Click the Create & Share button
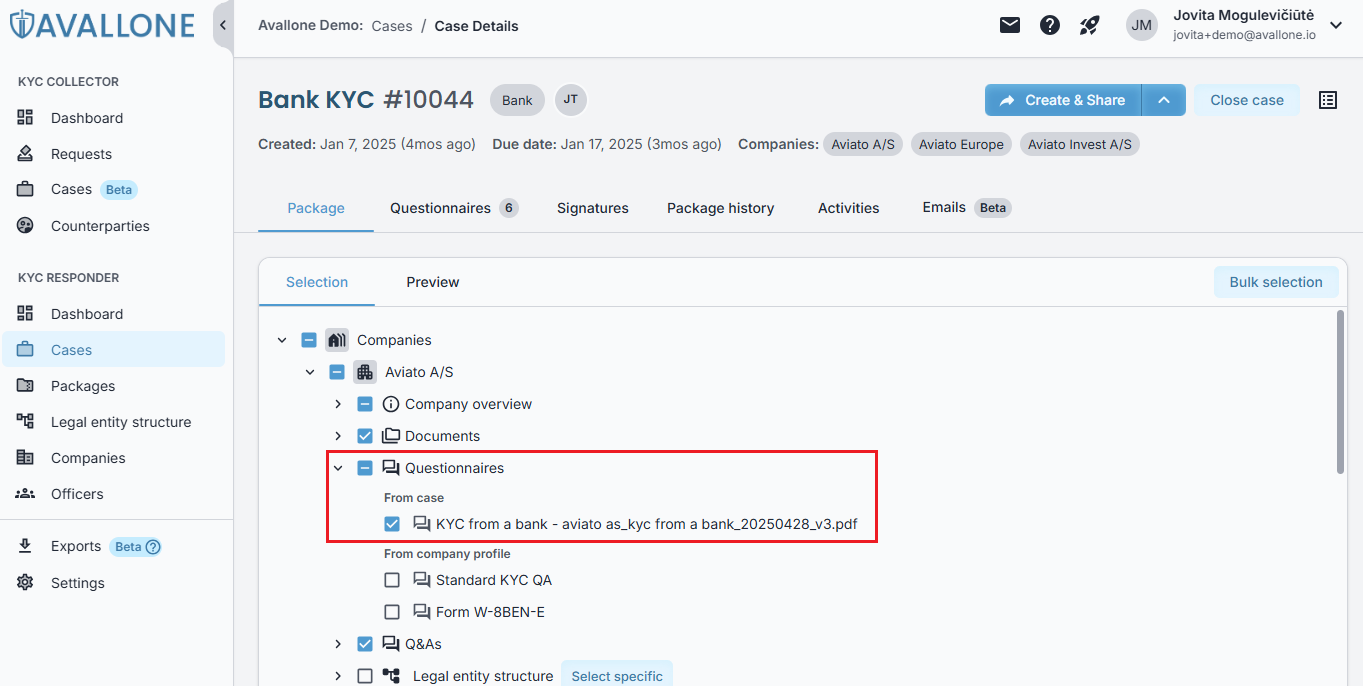 coord(1063,100)
